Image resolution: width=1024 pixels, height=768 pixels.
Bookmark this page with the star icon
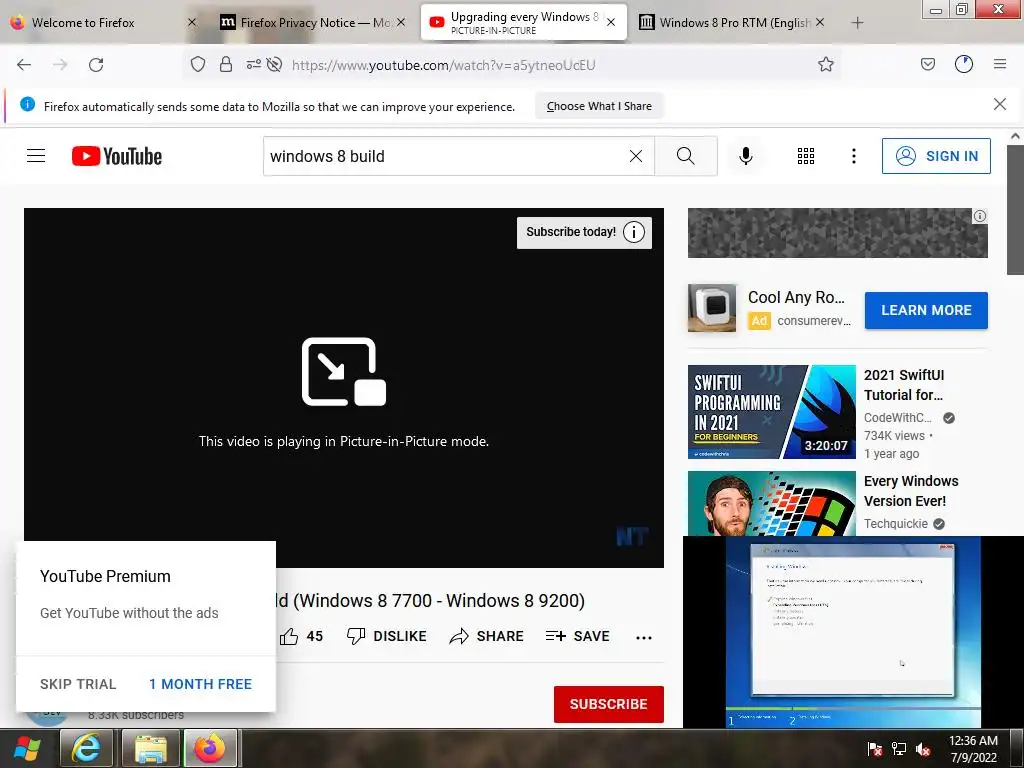tap(825, 64)
